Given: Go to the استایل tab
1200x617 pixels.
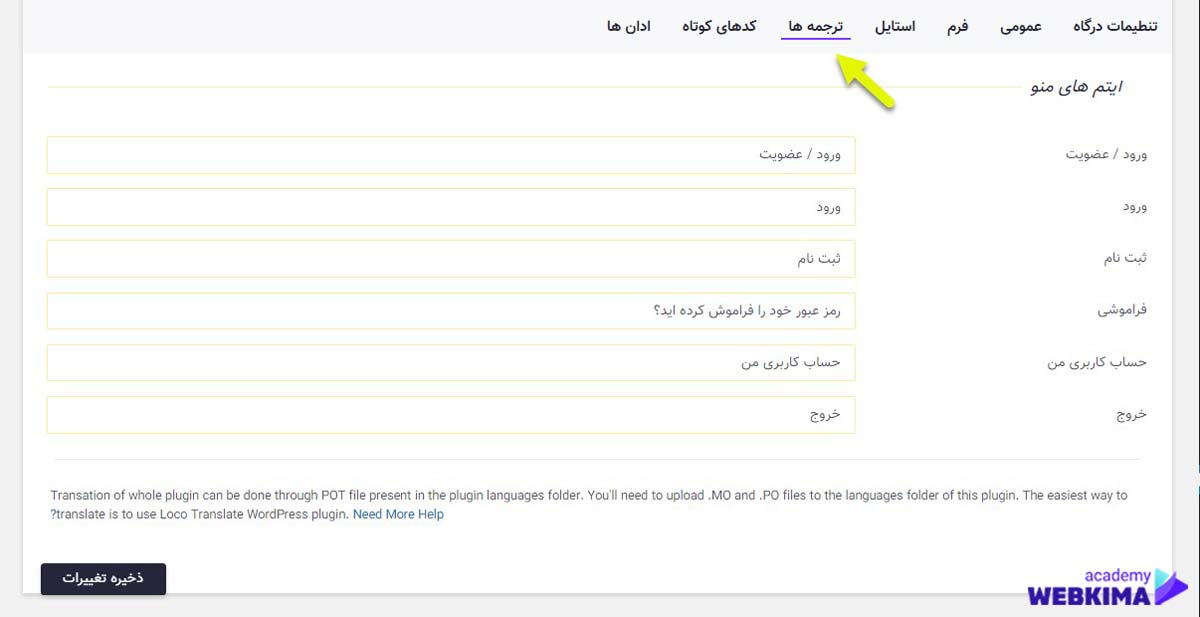Looking at the screenshot, I should pyautogui.click(x=895, y=26).
